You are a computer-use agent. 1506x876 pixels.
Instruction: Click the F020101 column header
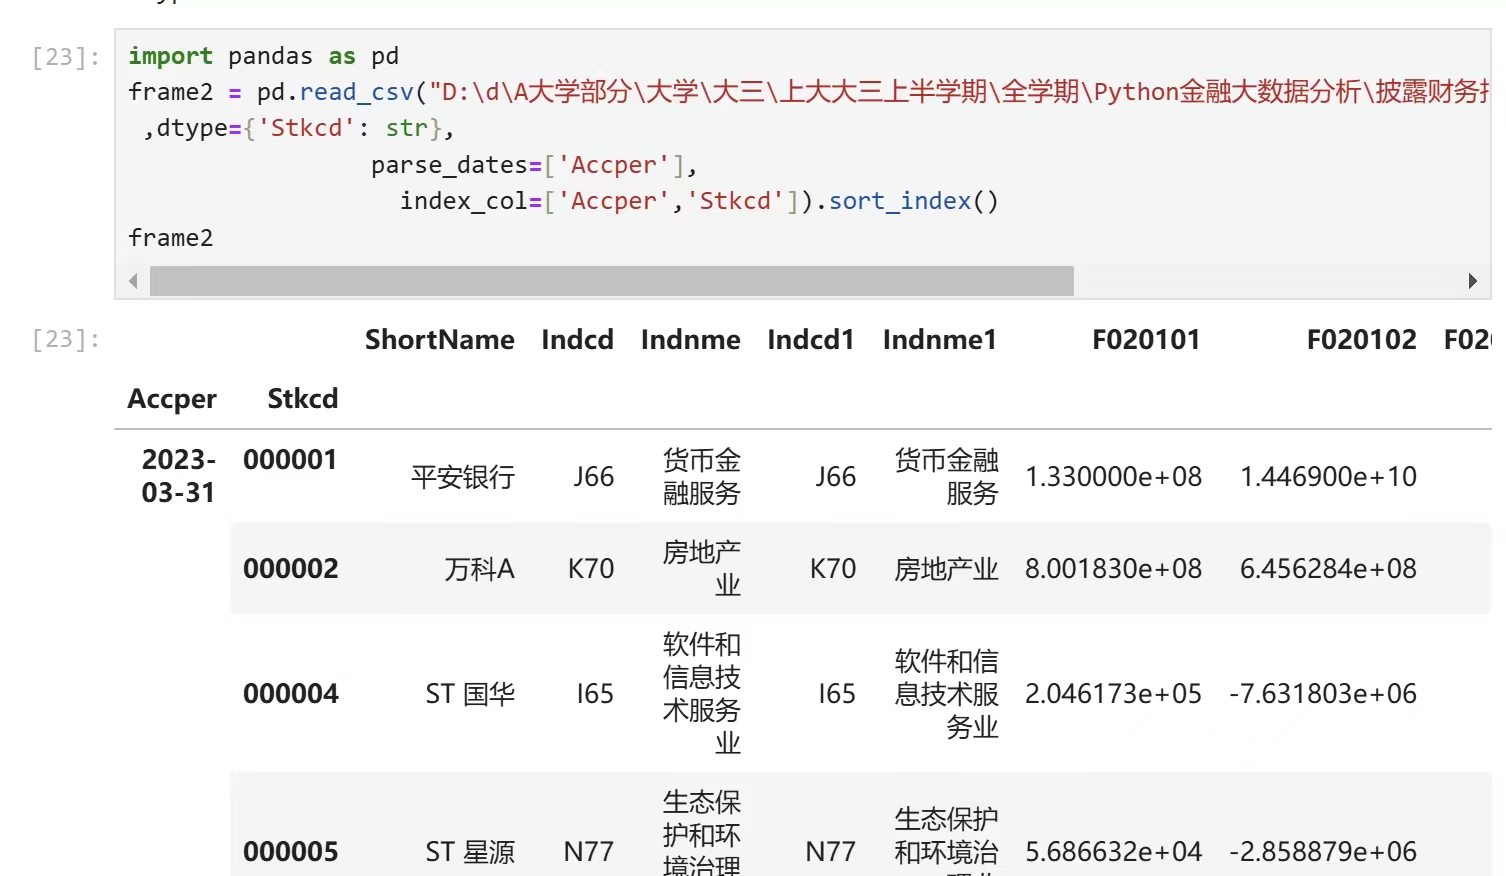[1145, 340]
